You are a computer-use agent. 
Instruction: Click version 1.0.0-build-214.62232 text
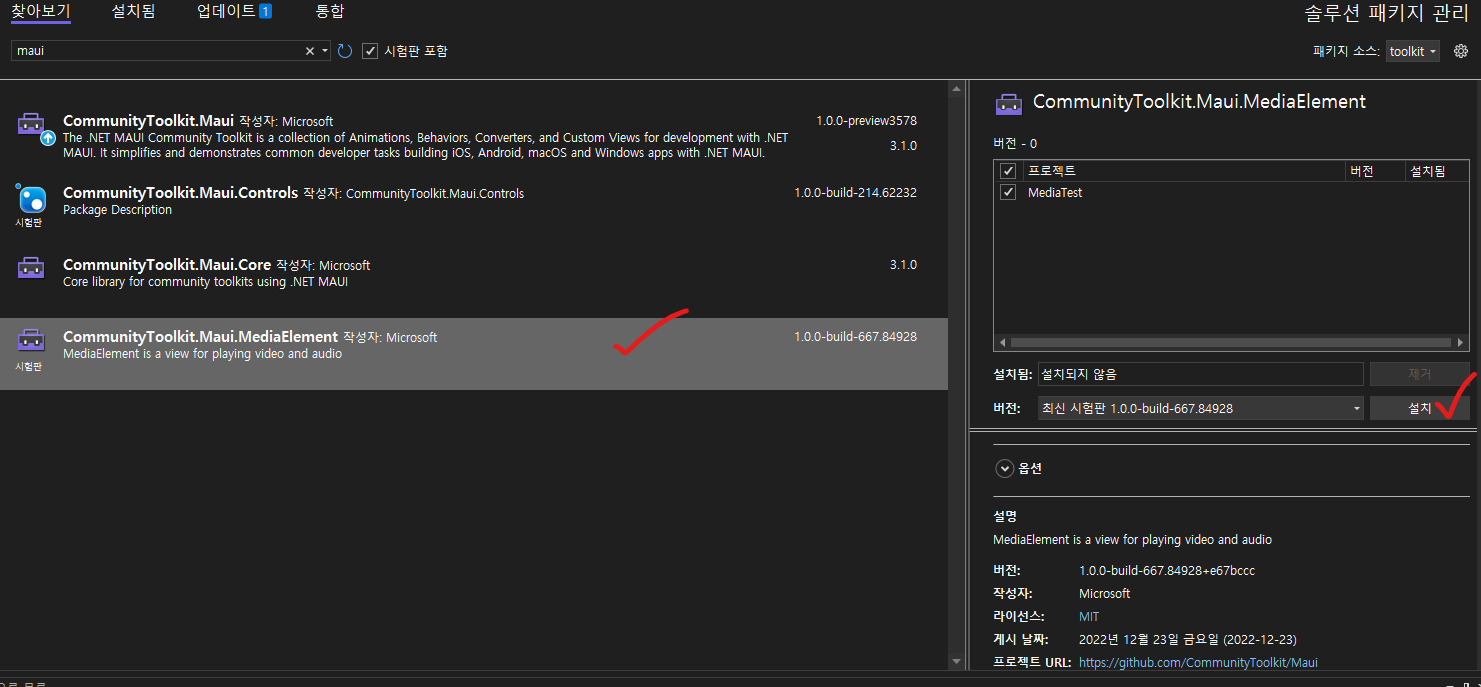pyautogui.click(x=855, y=193)
